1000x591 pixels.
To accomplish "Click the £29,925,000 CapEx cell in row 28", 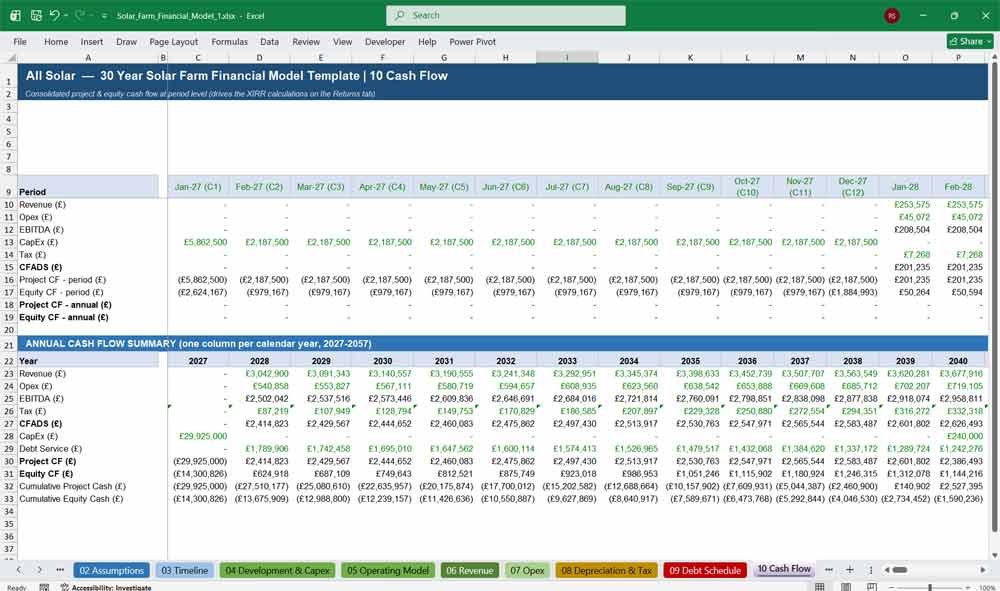I will click(198, 436).
